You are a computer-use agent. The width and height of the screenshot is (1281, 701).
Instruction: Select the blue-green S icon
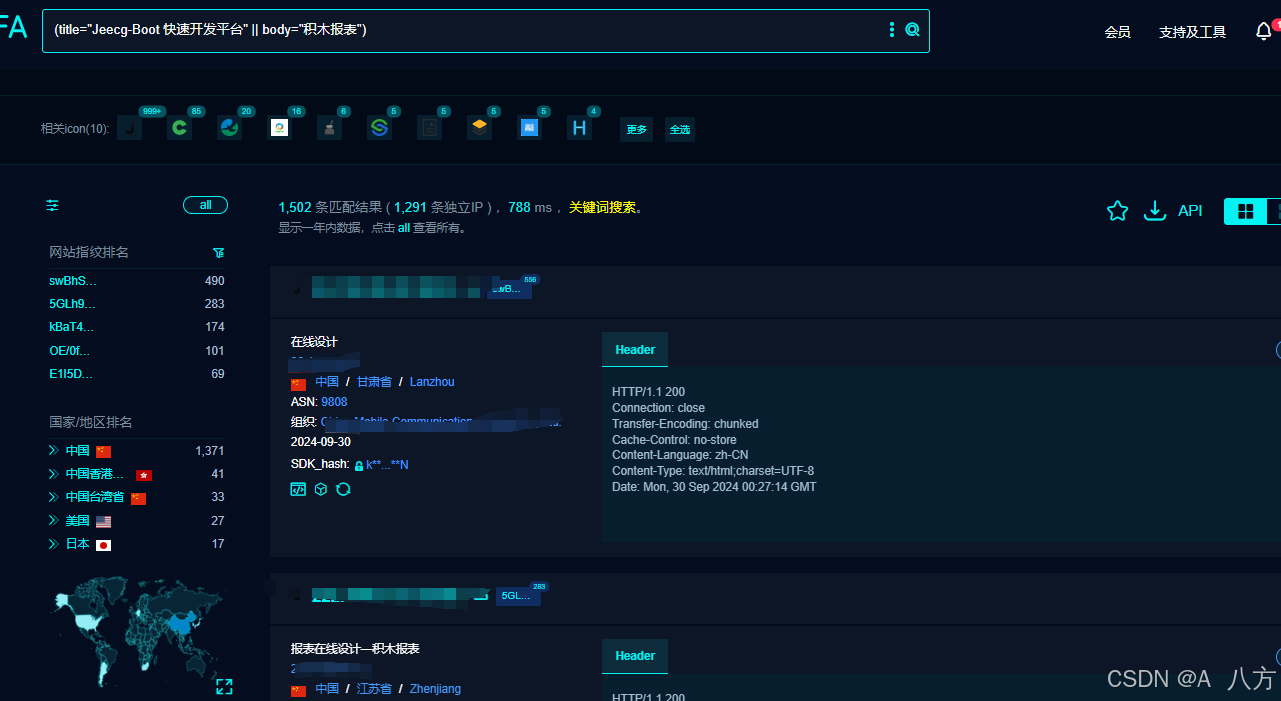379,127
